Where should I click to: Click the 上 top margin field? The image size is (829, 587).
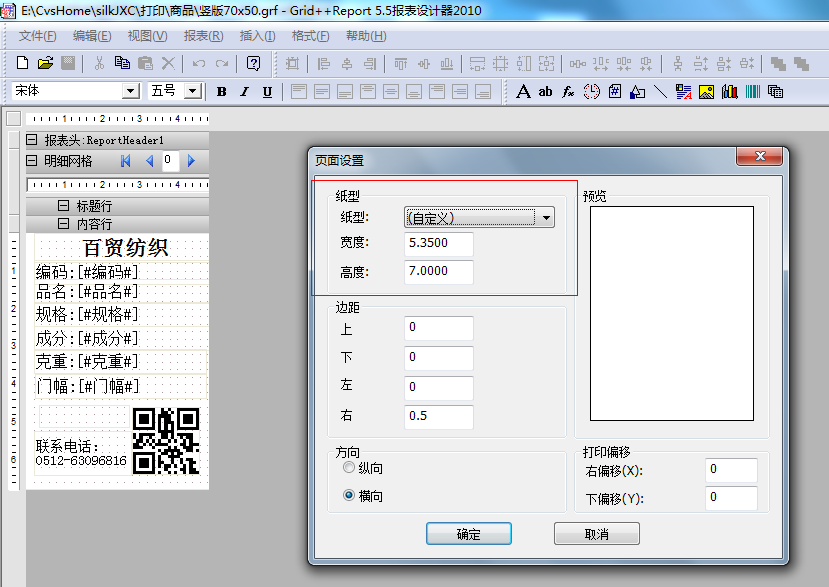click(x=438, y=328)
